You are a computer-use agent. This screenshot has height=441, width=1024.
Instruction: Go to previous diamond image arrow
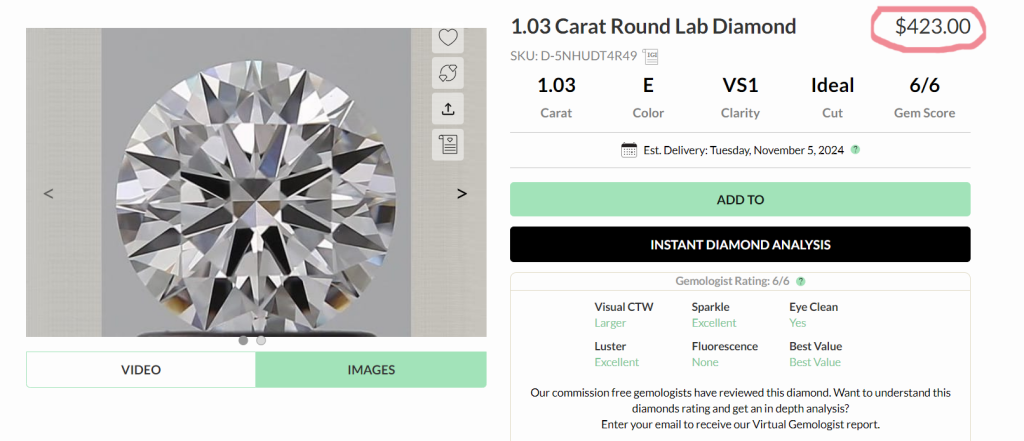pos(48,193)
